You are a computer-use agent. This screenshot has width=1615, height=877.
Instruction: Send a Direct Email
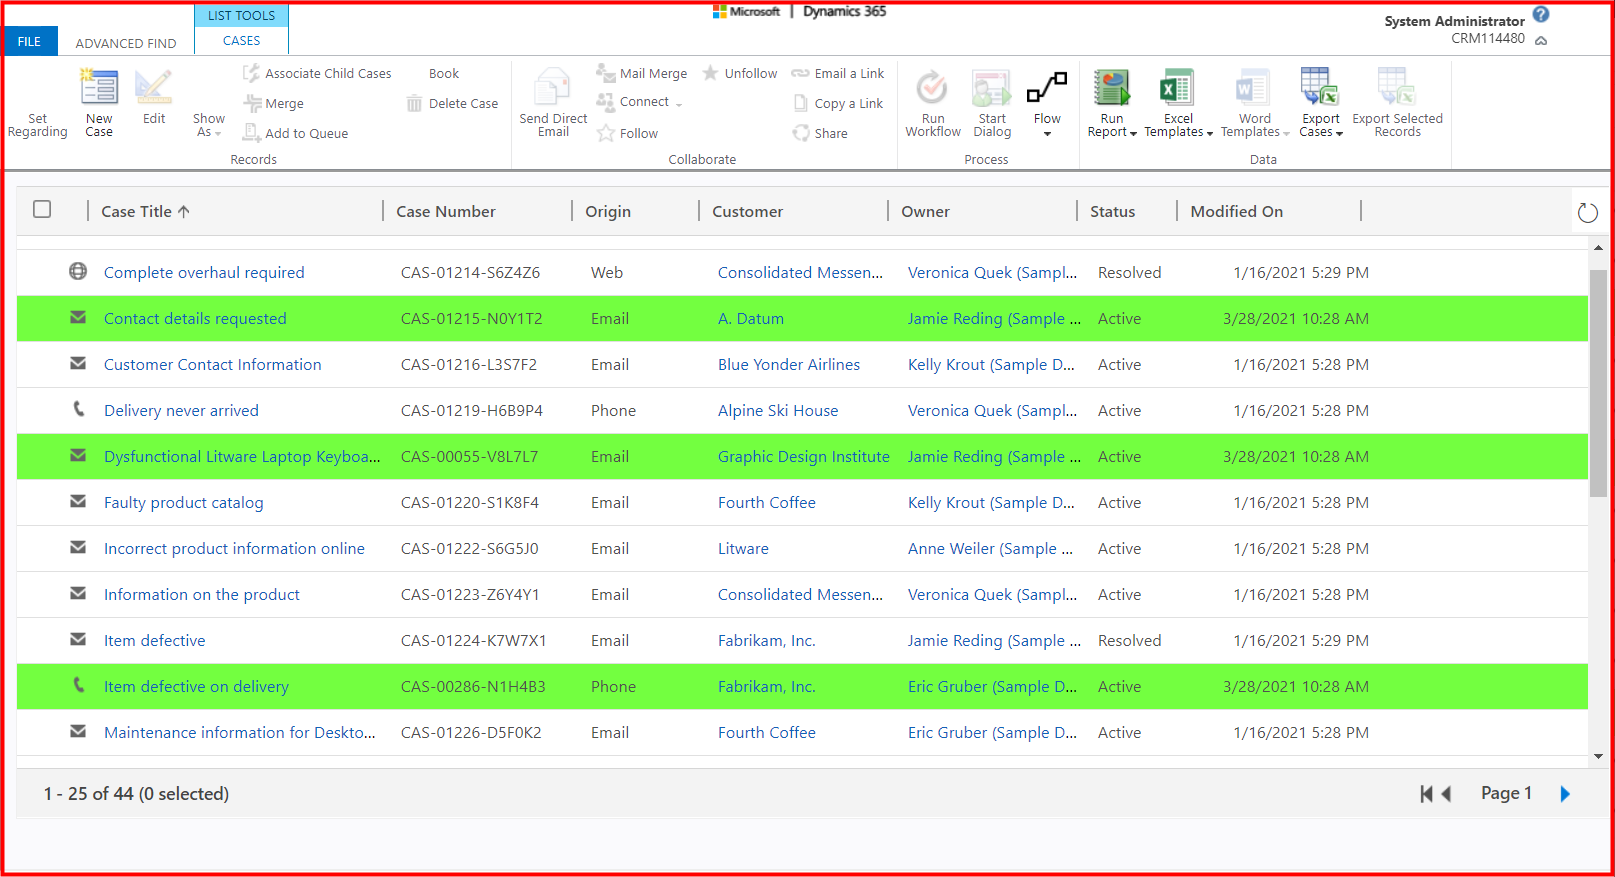pyautogui.click(x=553, y=102)
